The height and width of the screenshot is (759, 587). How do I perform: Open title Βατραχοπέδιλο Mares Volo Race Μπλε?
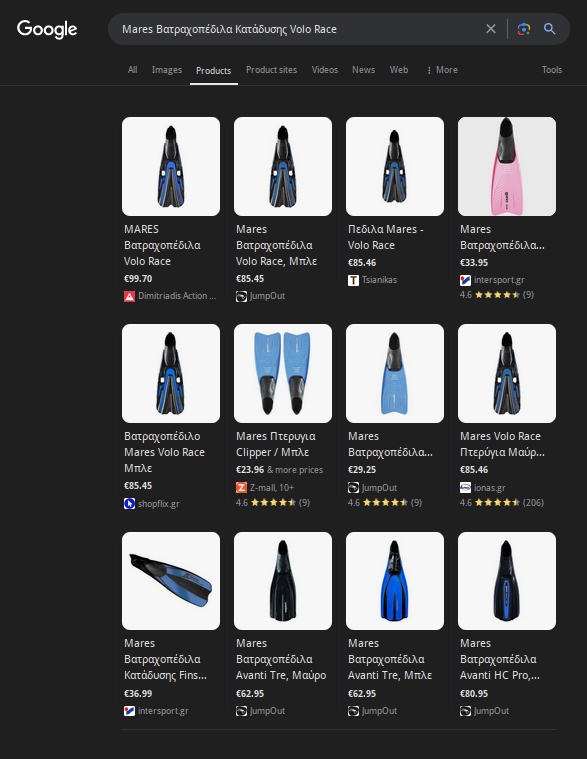tap(164, 452)
